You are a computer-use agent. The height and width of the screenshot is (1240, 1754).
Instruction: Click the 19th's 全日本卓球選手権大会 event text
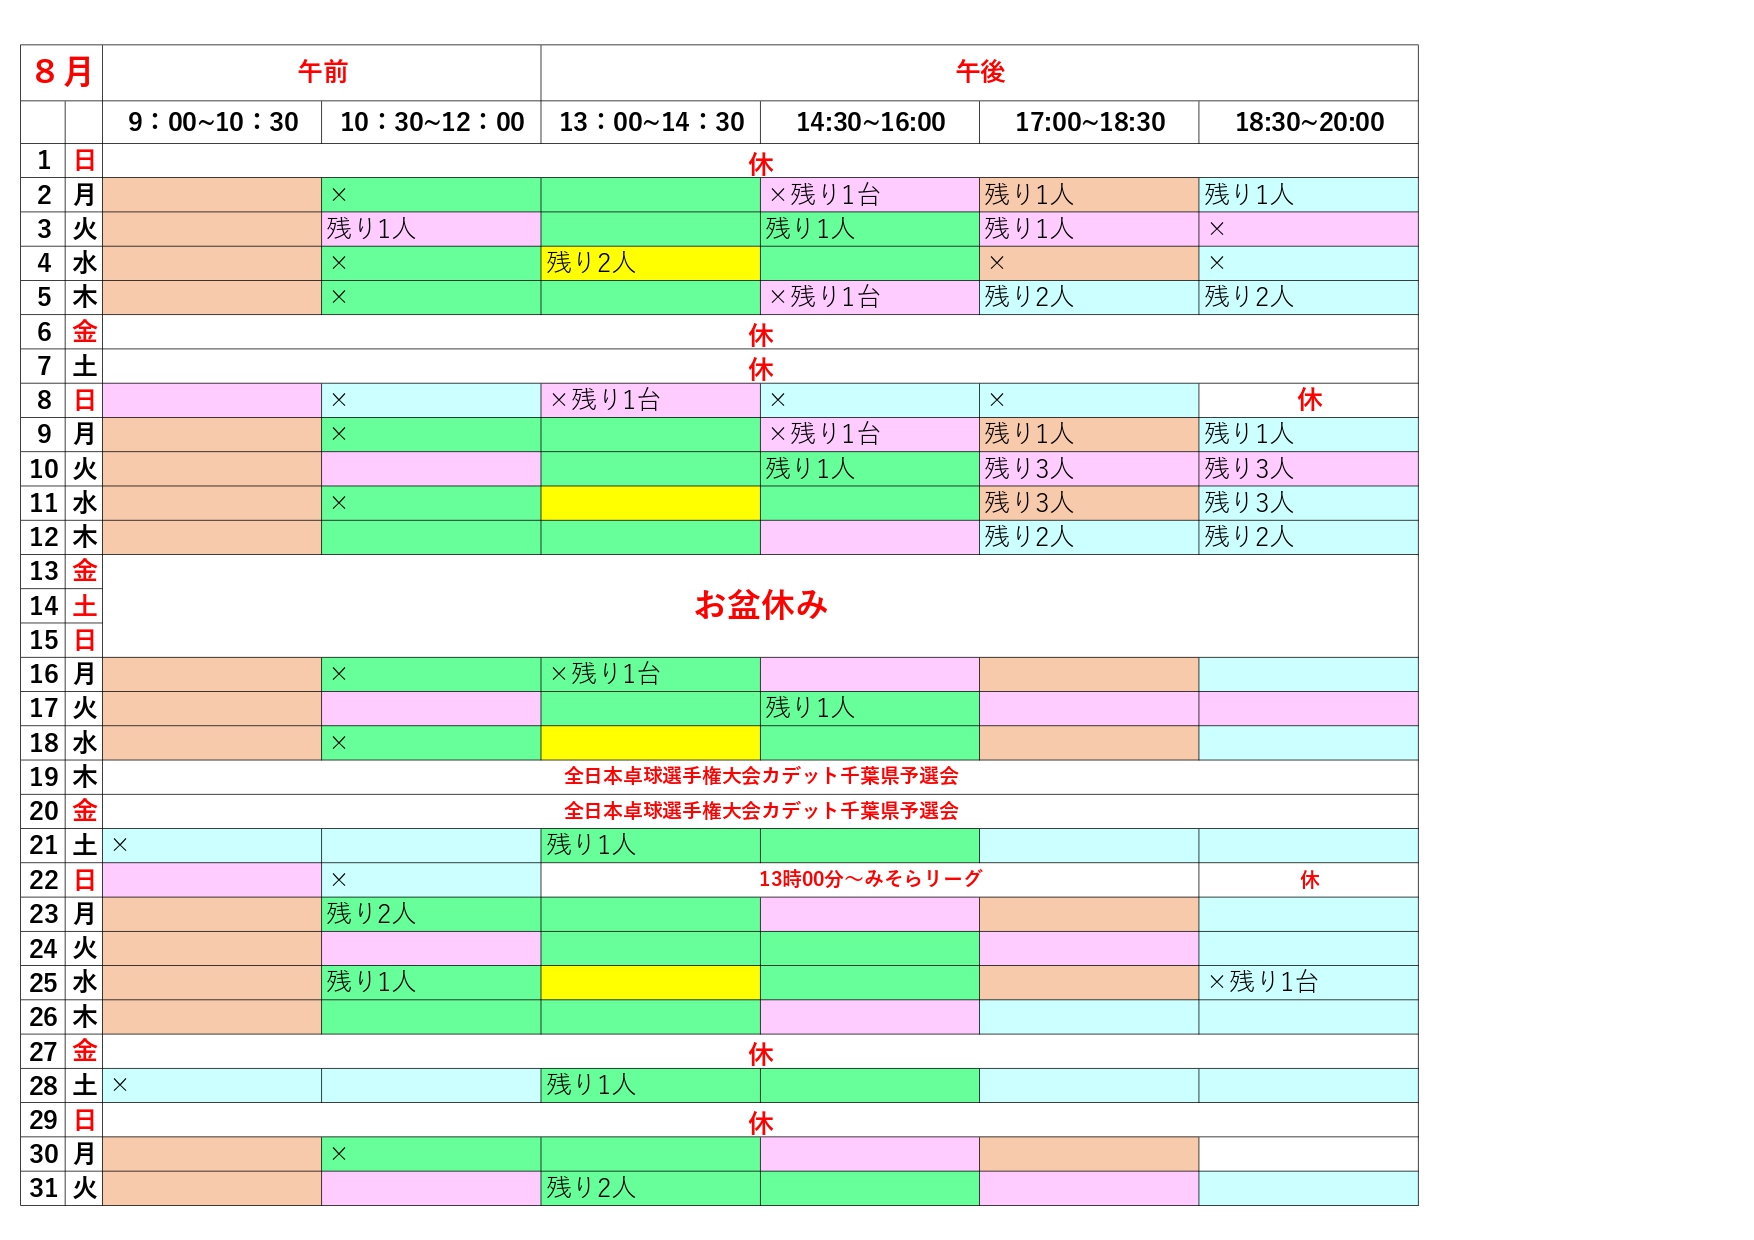pyautogui.click(x=760, y=776)
